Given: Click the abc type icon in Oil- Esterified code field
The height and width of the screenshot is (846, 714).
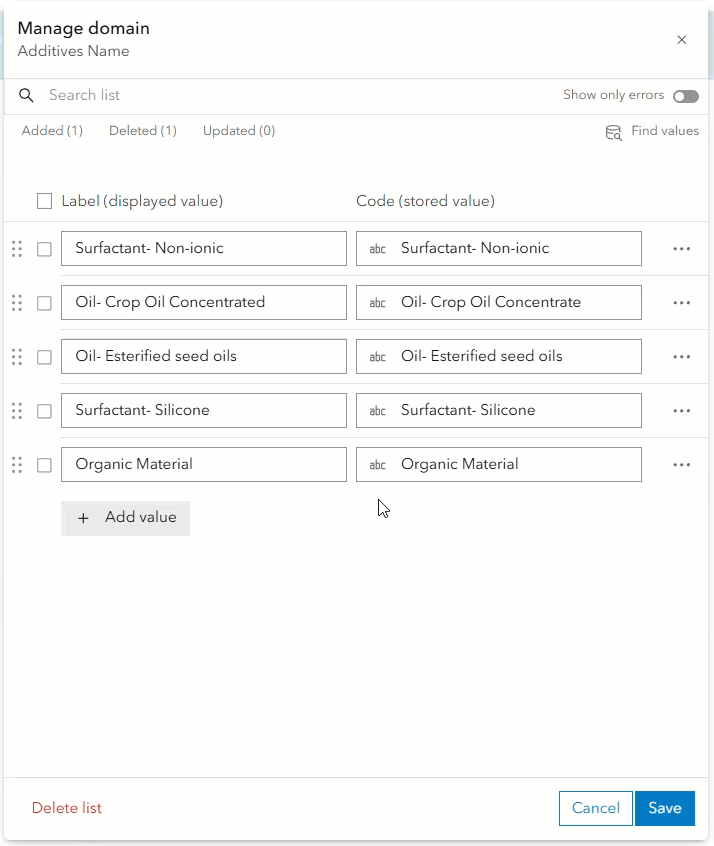Looking at the screenshot, I should click(378, 357).
